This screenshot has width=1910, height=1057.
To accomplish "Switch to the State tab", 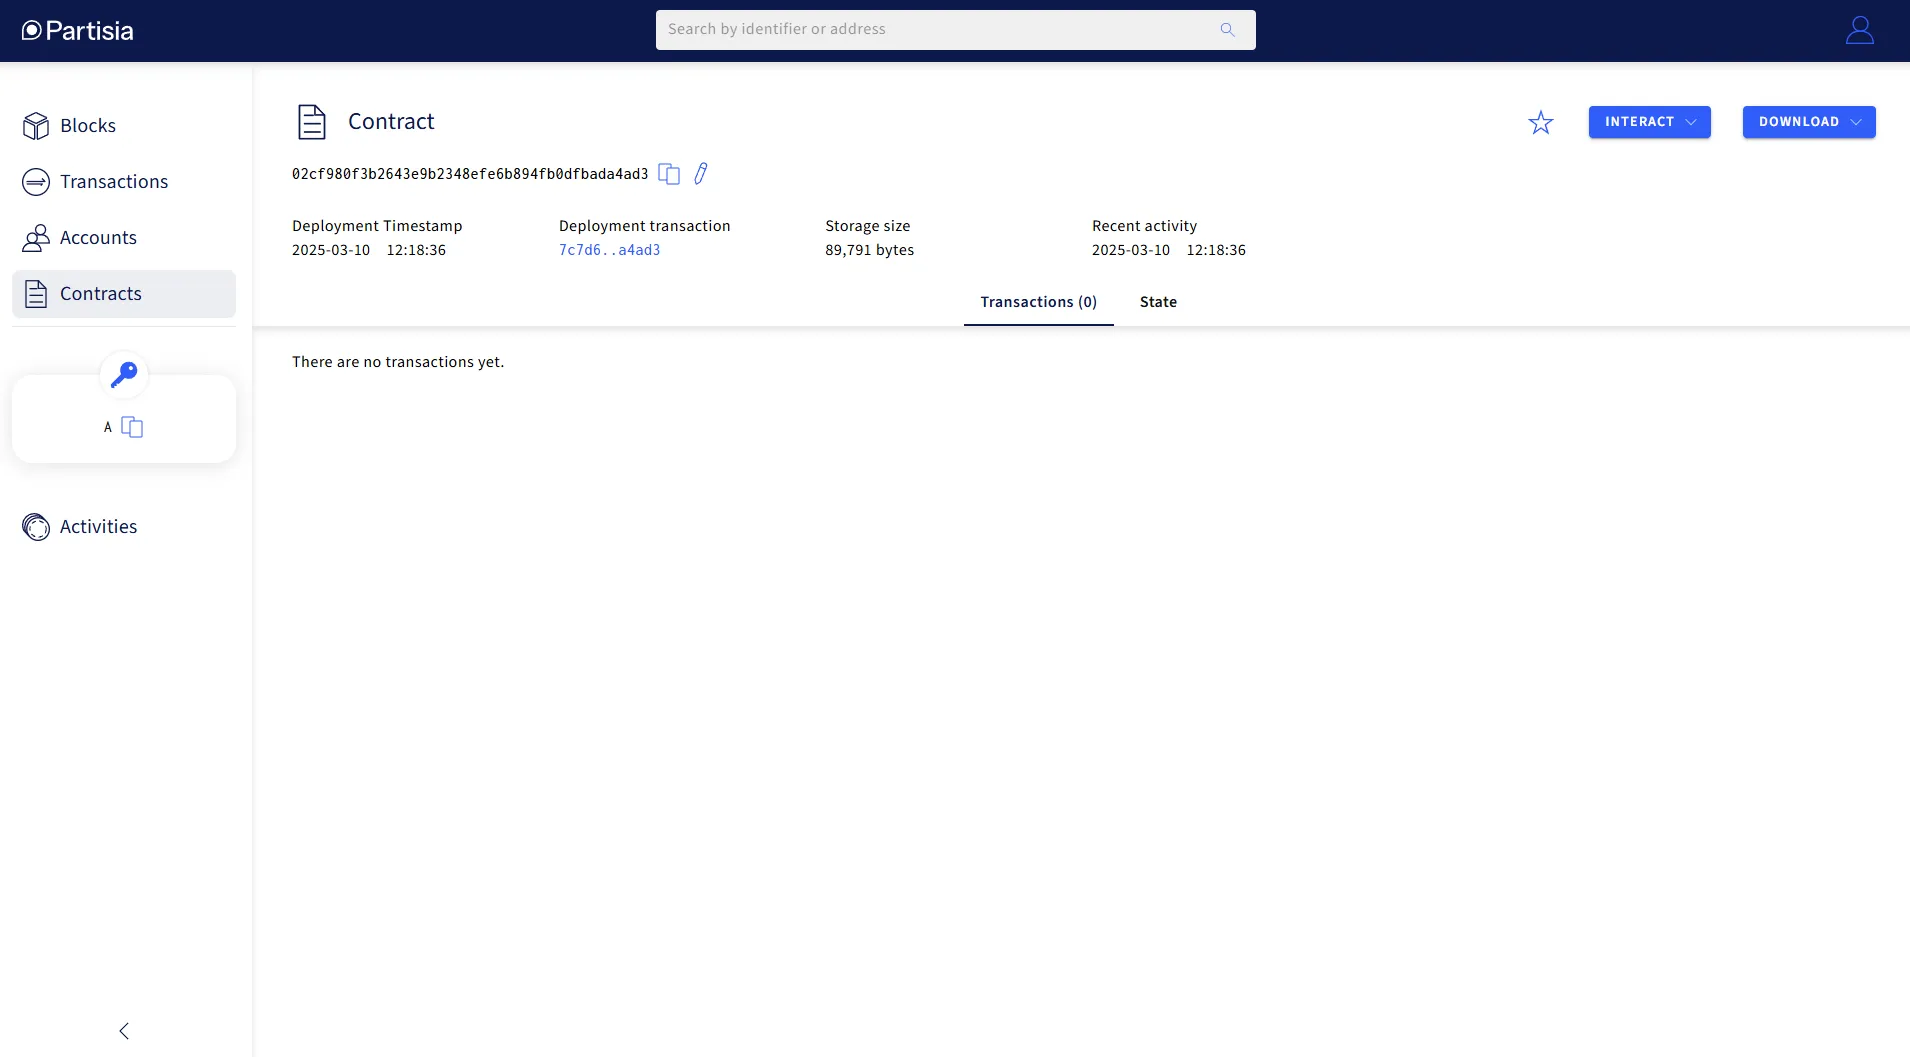I will tap(1158, 302).
